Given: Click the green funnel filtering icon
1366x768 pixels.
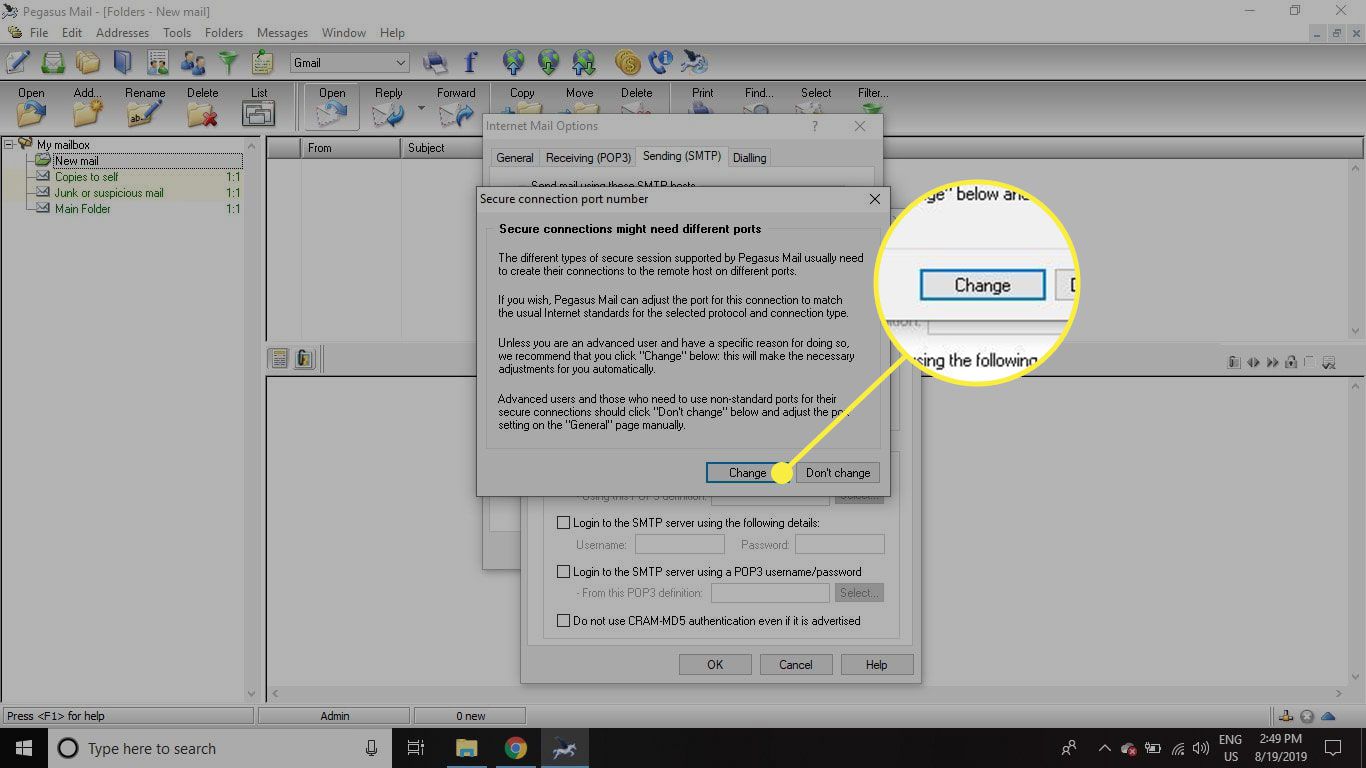Looking at the screenshot, I should pyautogui.click(x=229, y=62).
